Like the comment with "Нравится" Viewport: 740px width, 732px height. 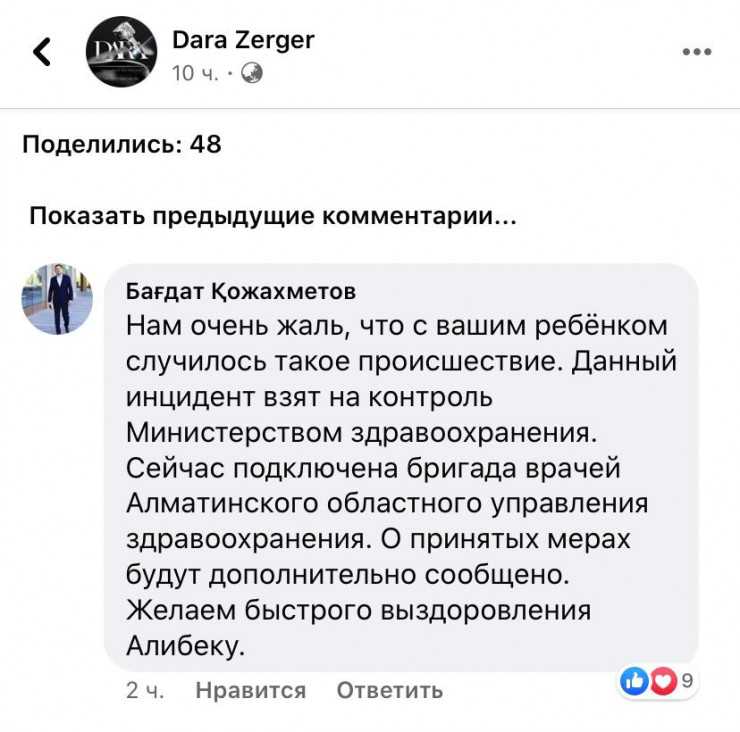click(x=250, y=690)
